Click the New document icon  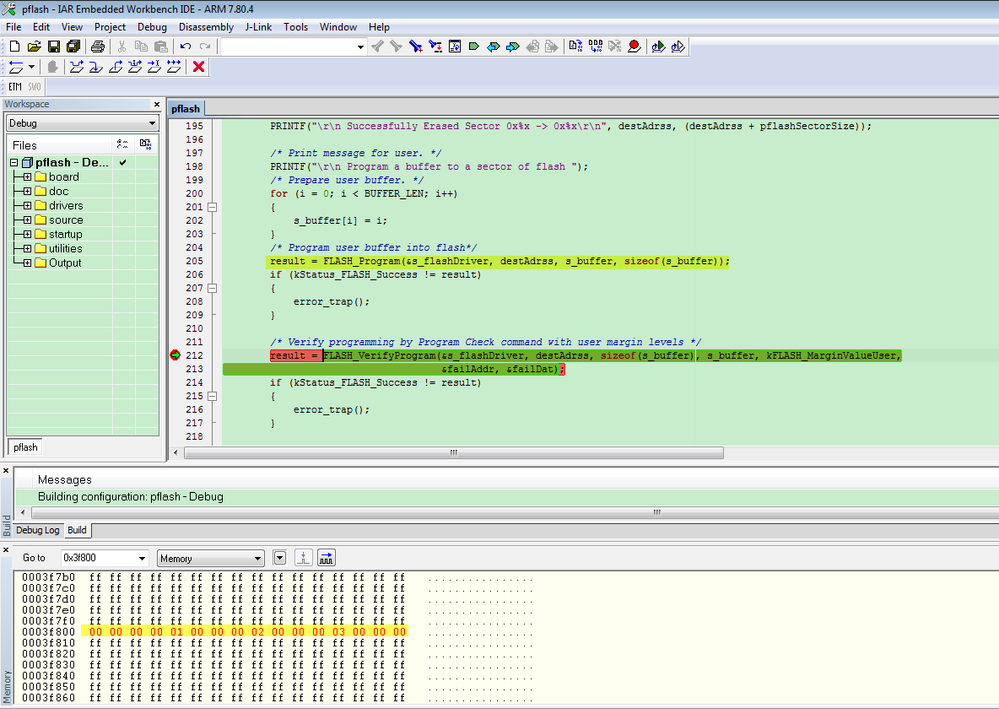14,46
